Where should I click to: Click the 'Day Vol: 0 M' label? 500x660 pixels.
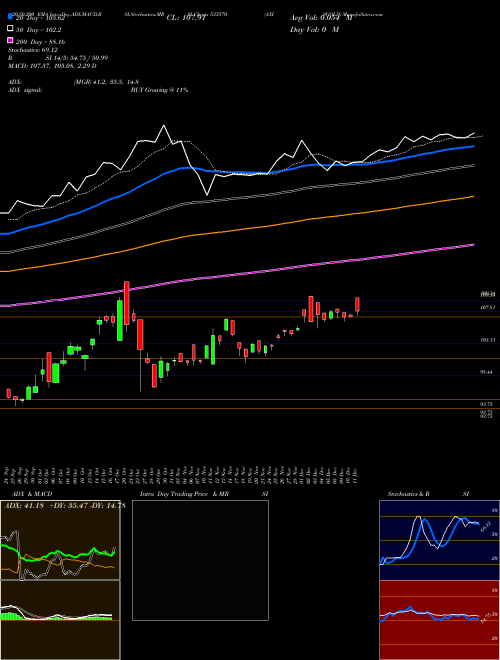(x=314, y=30)
